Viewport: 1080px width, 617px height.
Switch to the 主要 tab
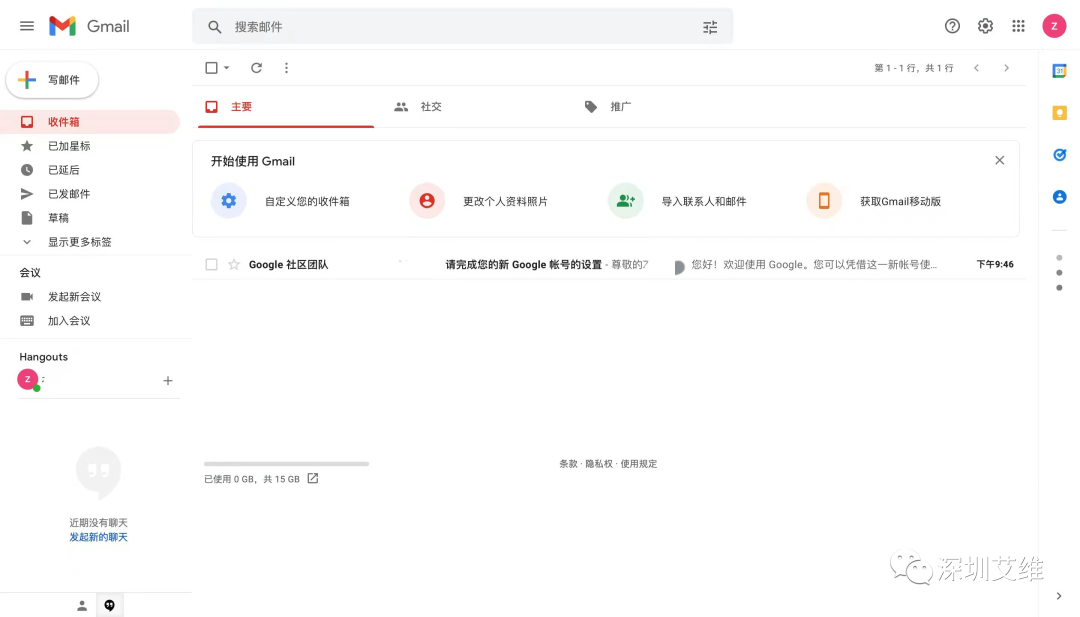286,107
